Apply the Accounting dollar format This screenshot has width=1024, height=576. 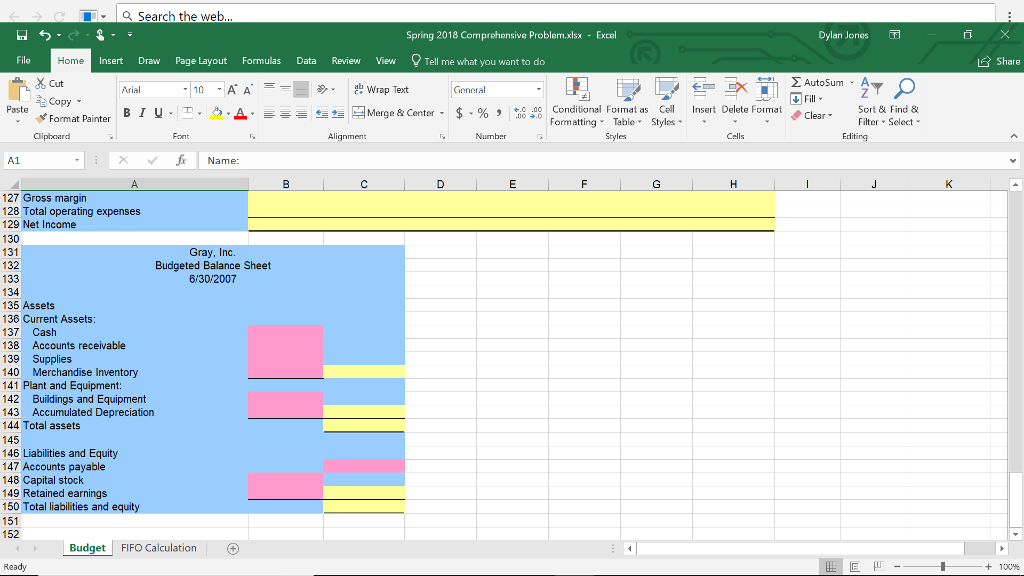(459, 114)
